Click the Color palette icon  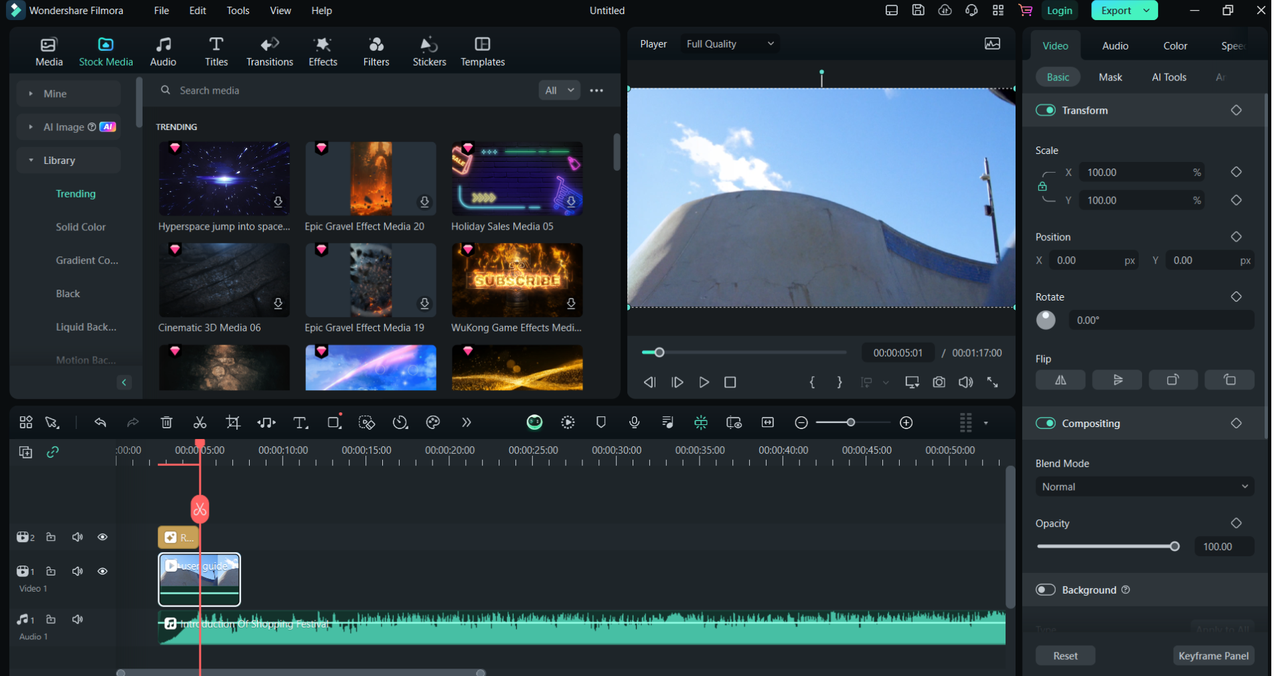[x=433, y=423]
